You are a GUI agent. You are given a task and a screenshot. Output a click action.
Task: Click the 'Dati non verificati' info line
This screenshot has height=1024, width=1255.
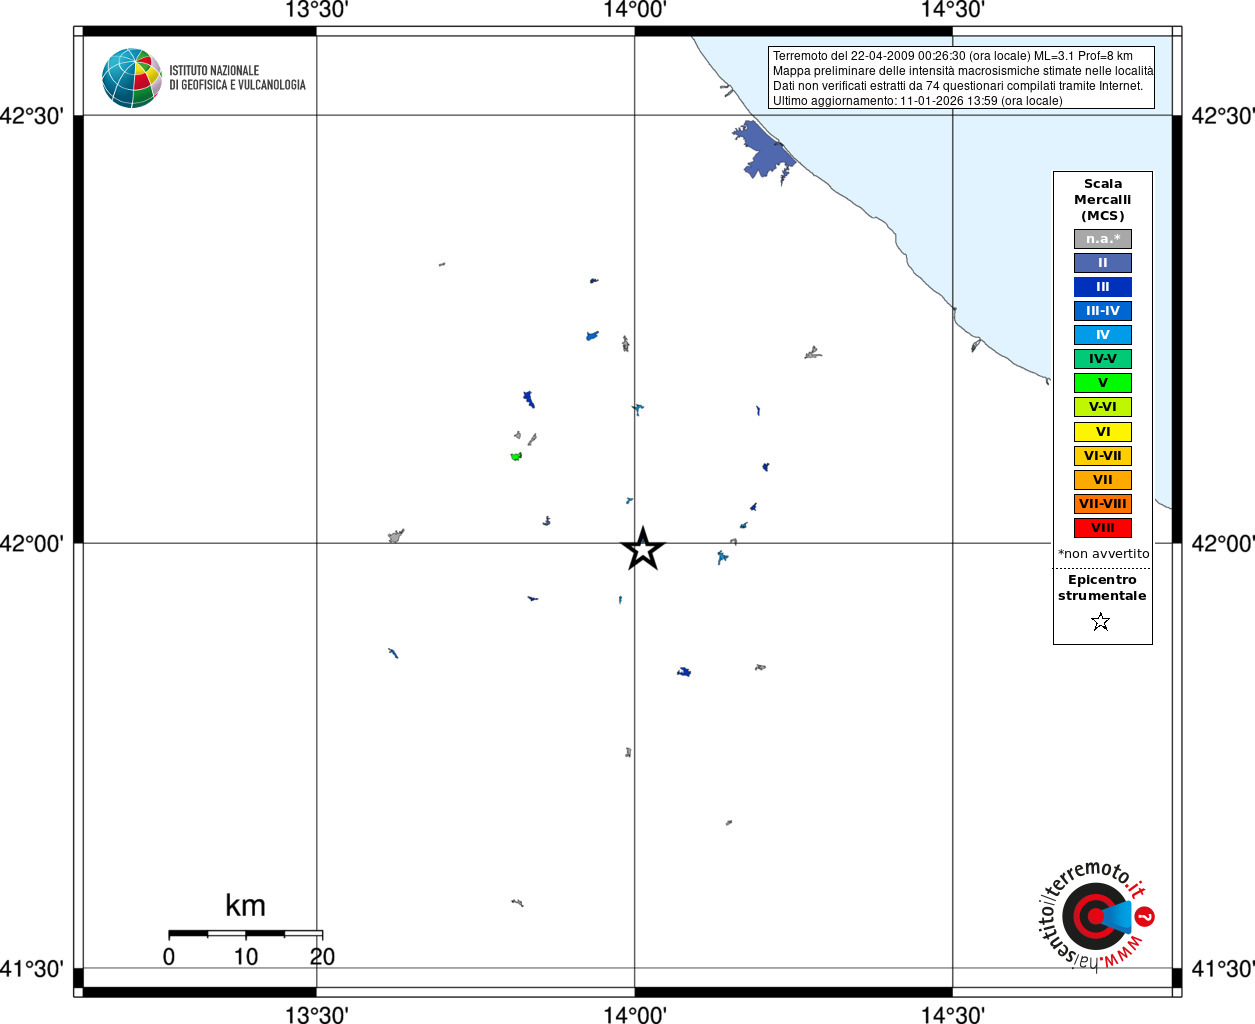pos(958,86)
